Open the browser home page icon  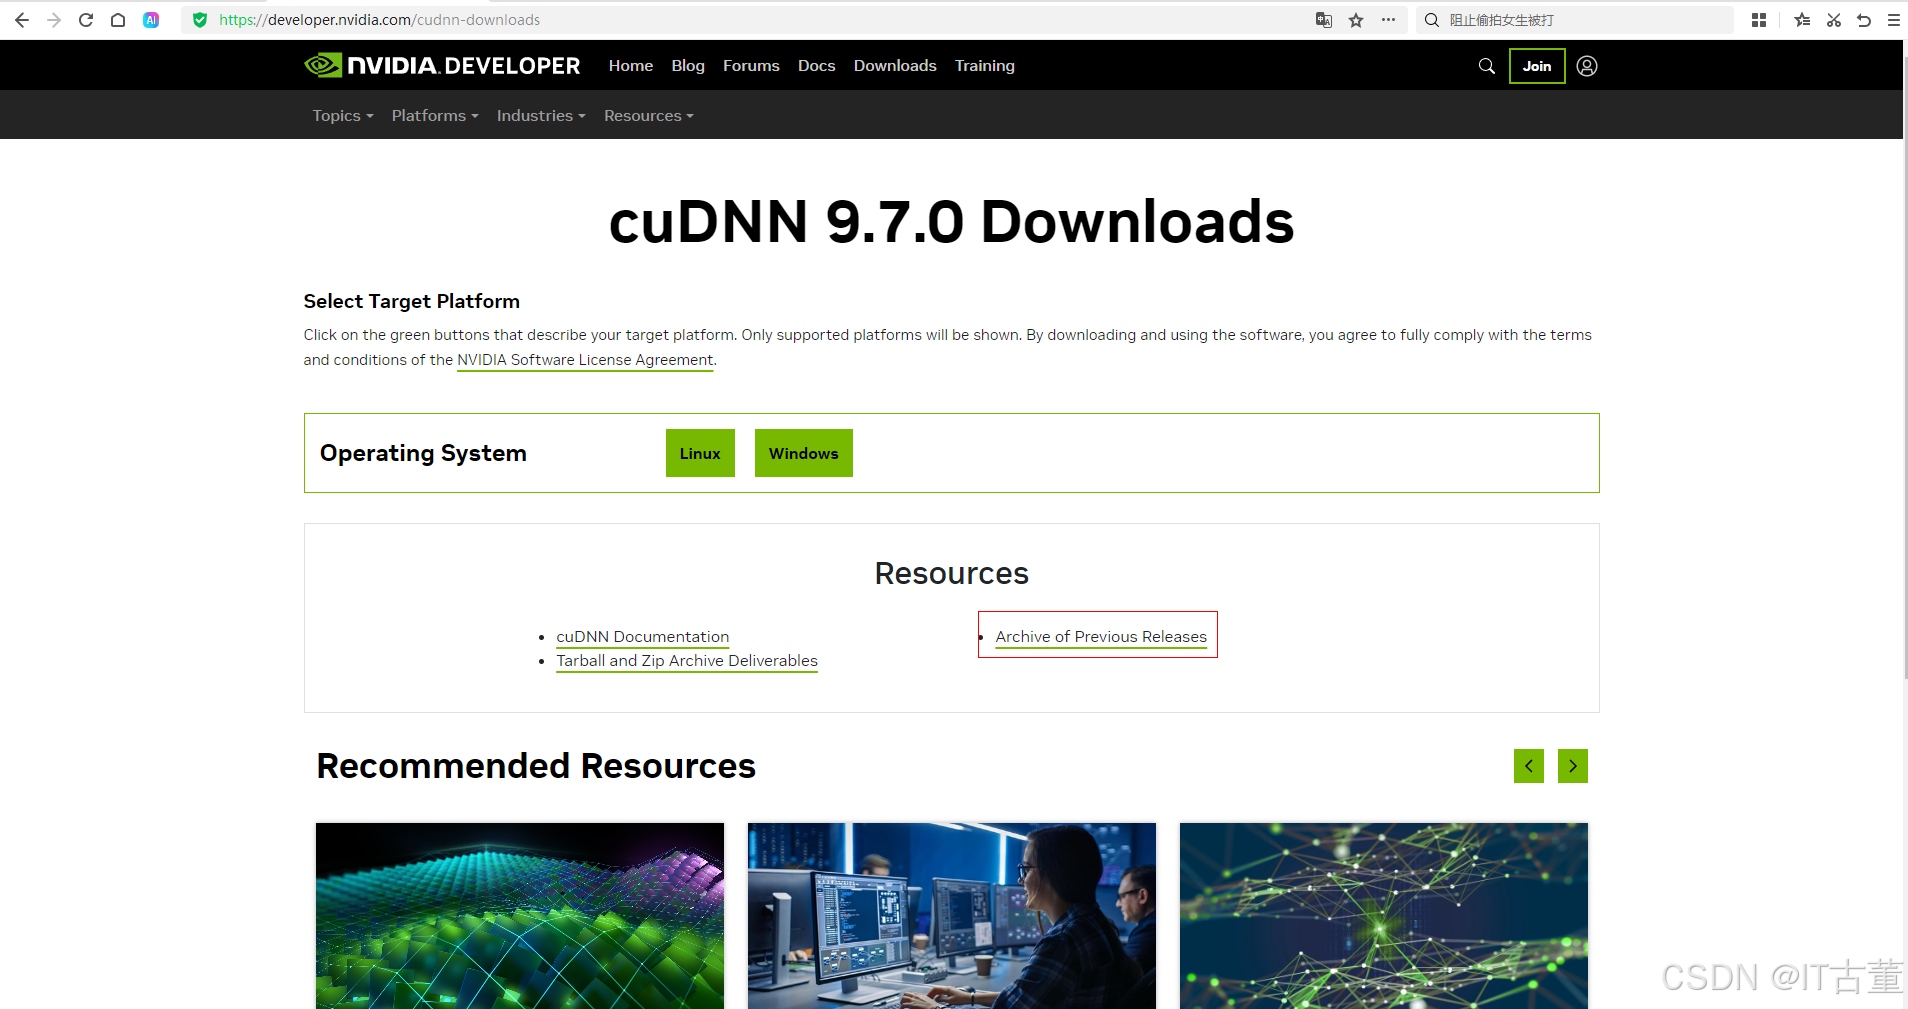point(118,20)
